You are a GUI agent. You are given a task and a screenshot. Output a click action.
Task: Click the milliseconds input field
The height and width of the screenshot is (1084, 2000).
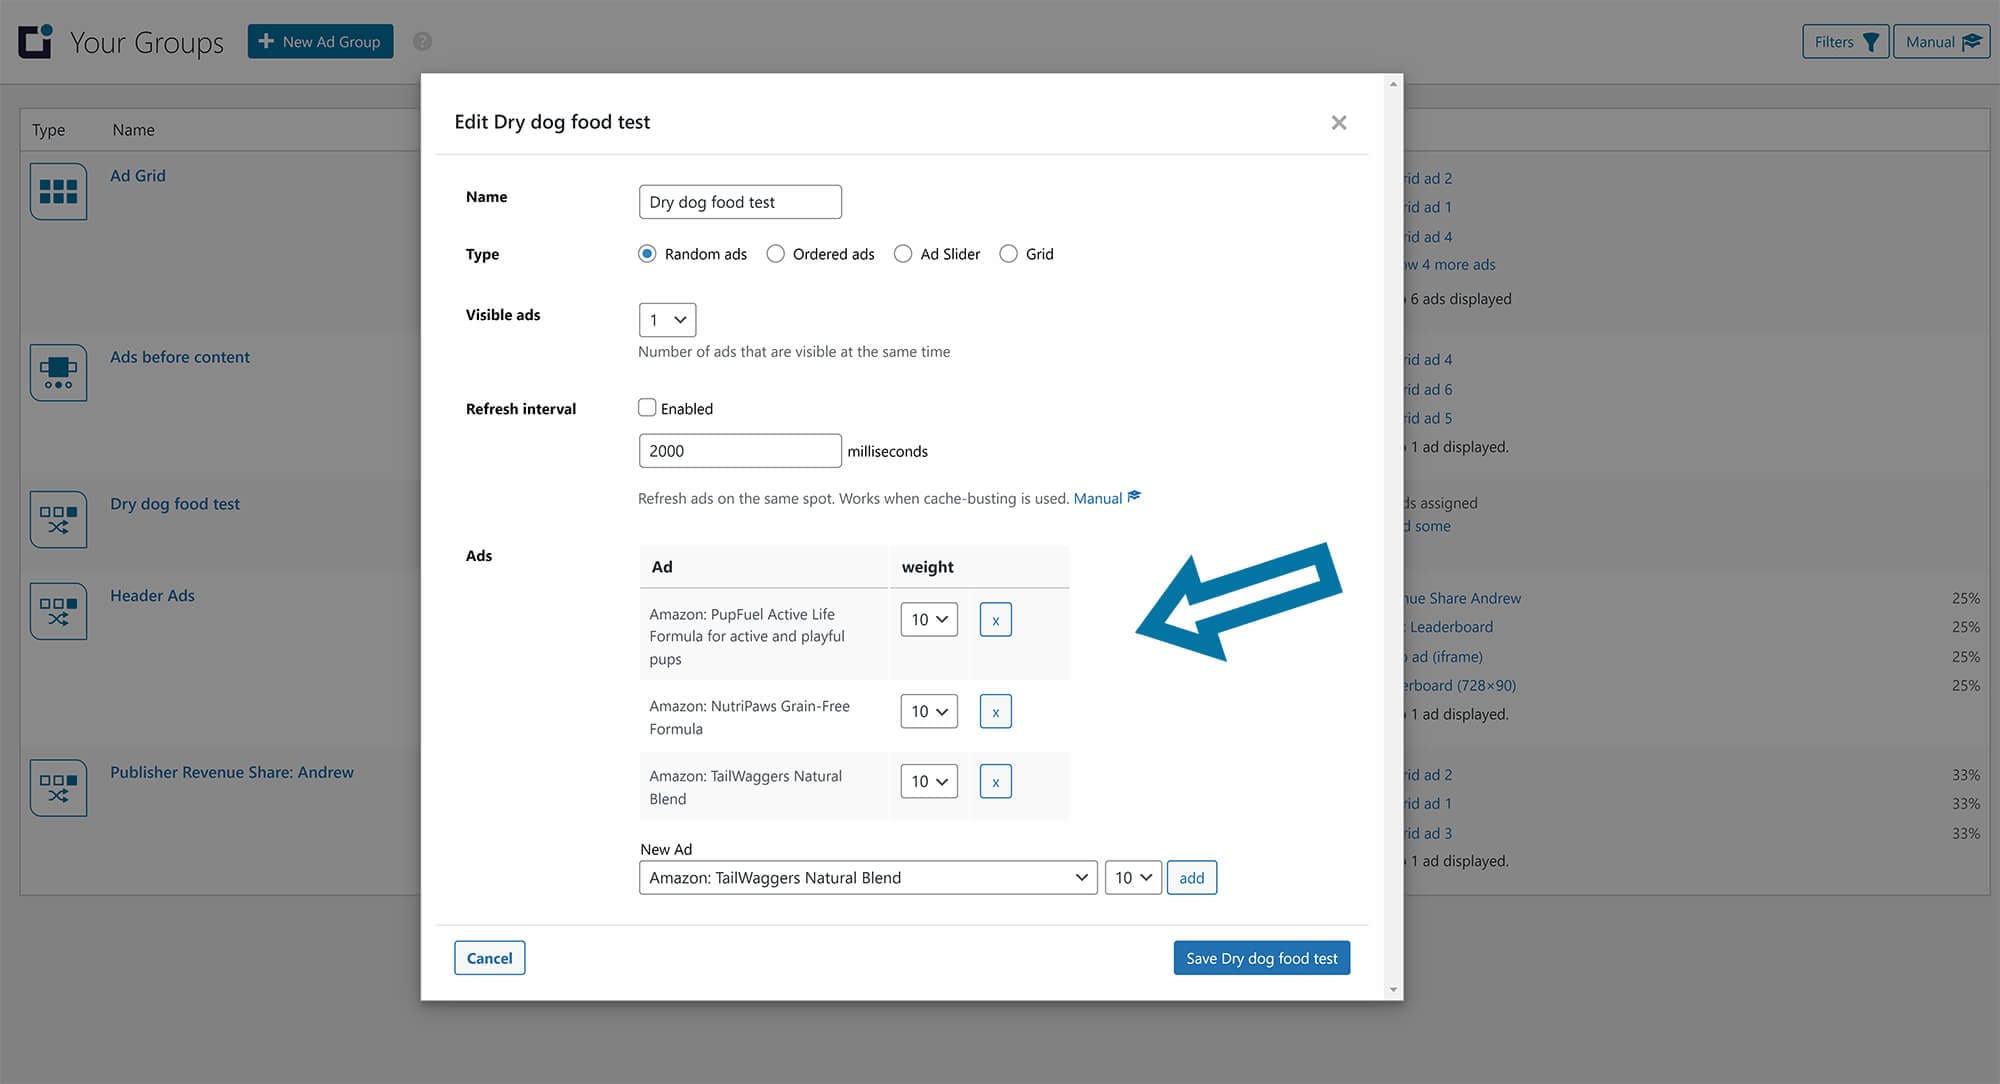(739, 451)
